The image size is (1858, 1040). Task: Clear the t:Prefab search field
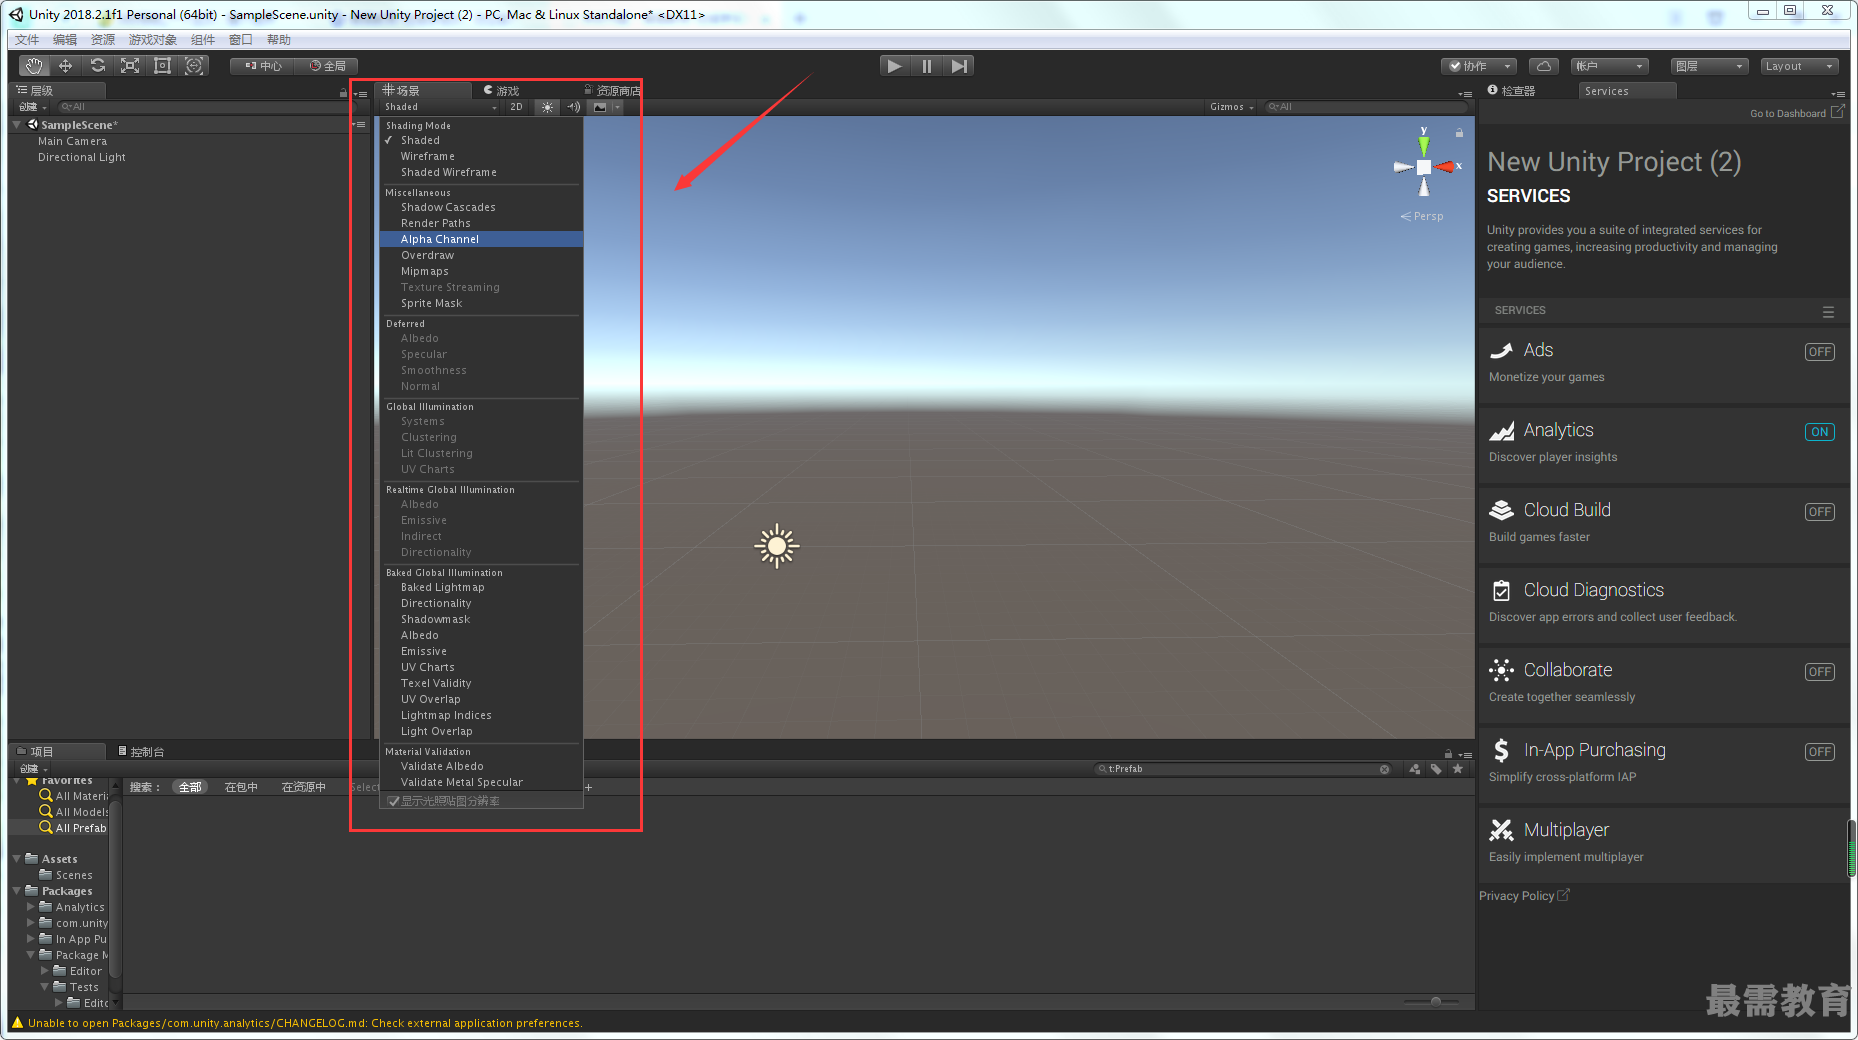[1385, 769]
